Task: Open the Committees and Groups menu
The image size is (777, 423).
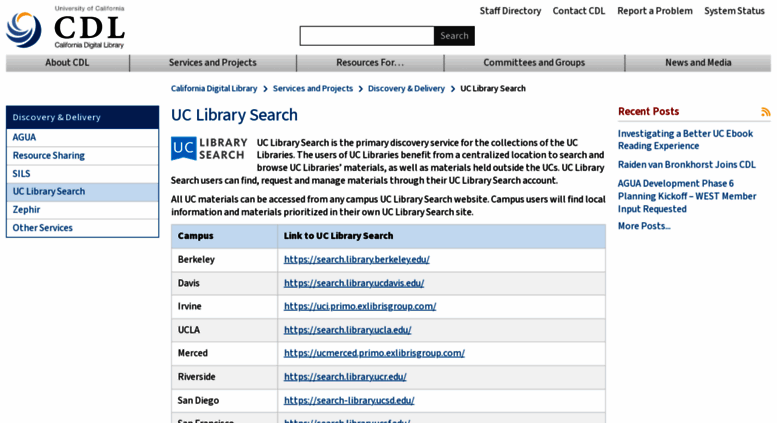Action: pos(534,63)
